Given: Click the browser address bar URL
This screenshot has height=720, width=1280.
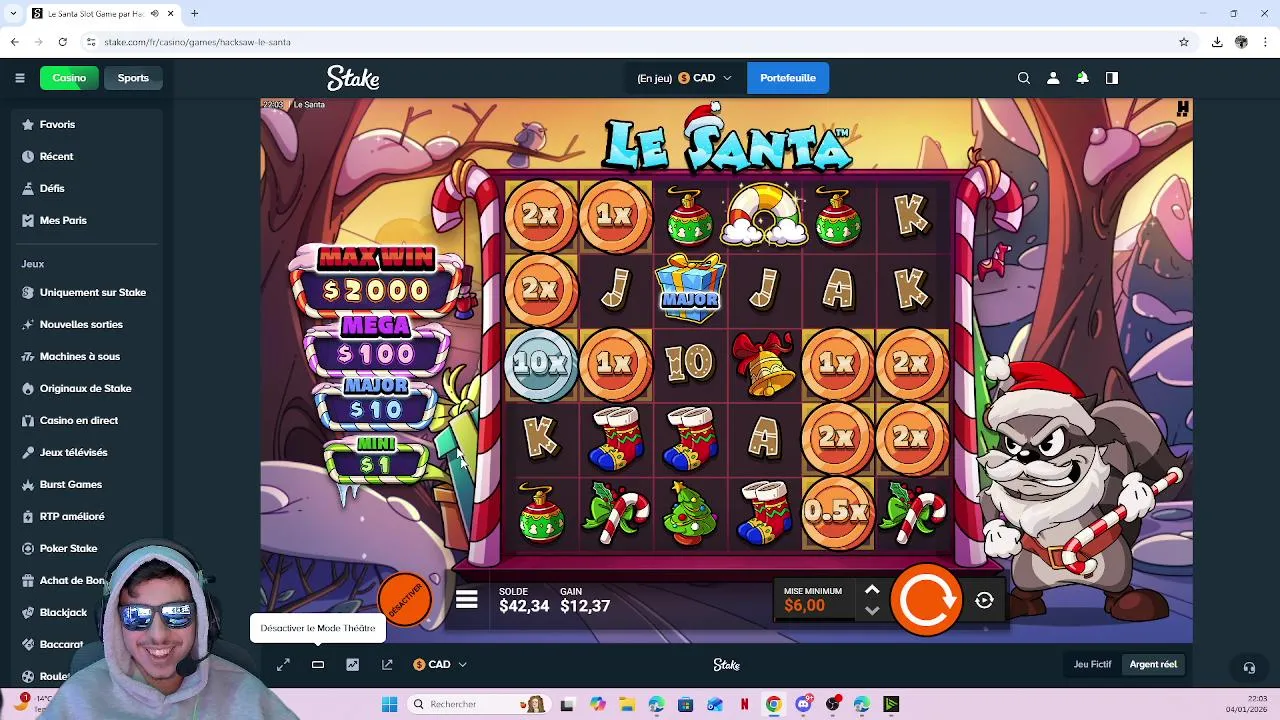Looking at the screenshot, I should pos(197,42).
